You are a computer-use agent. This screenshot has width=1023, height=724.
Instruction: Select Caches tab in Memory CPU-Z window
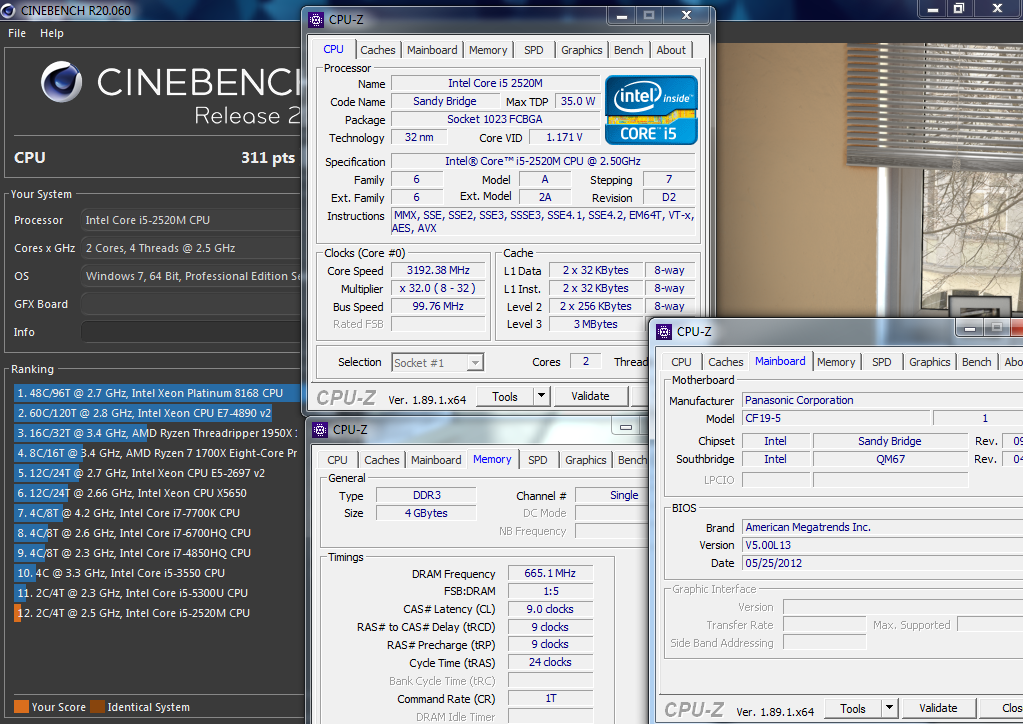382,460
